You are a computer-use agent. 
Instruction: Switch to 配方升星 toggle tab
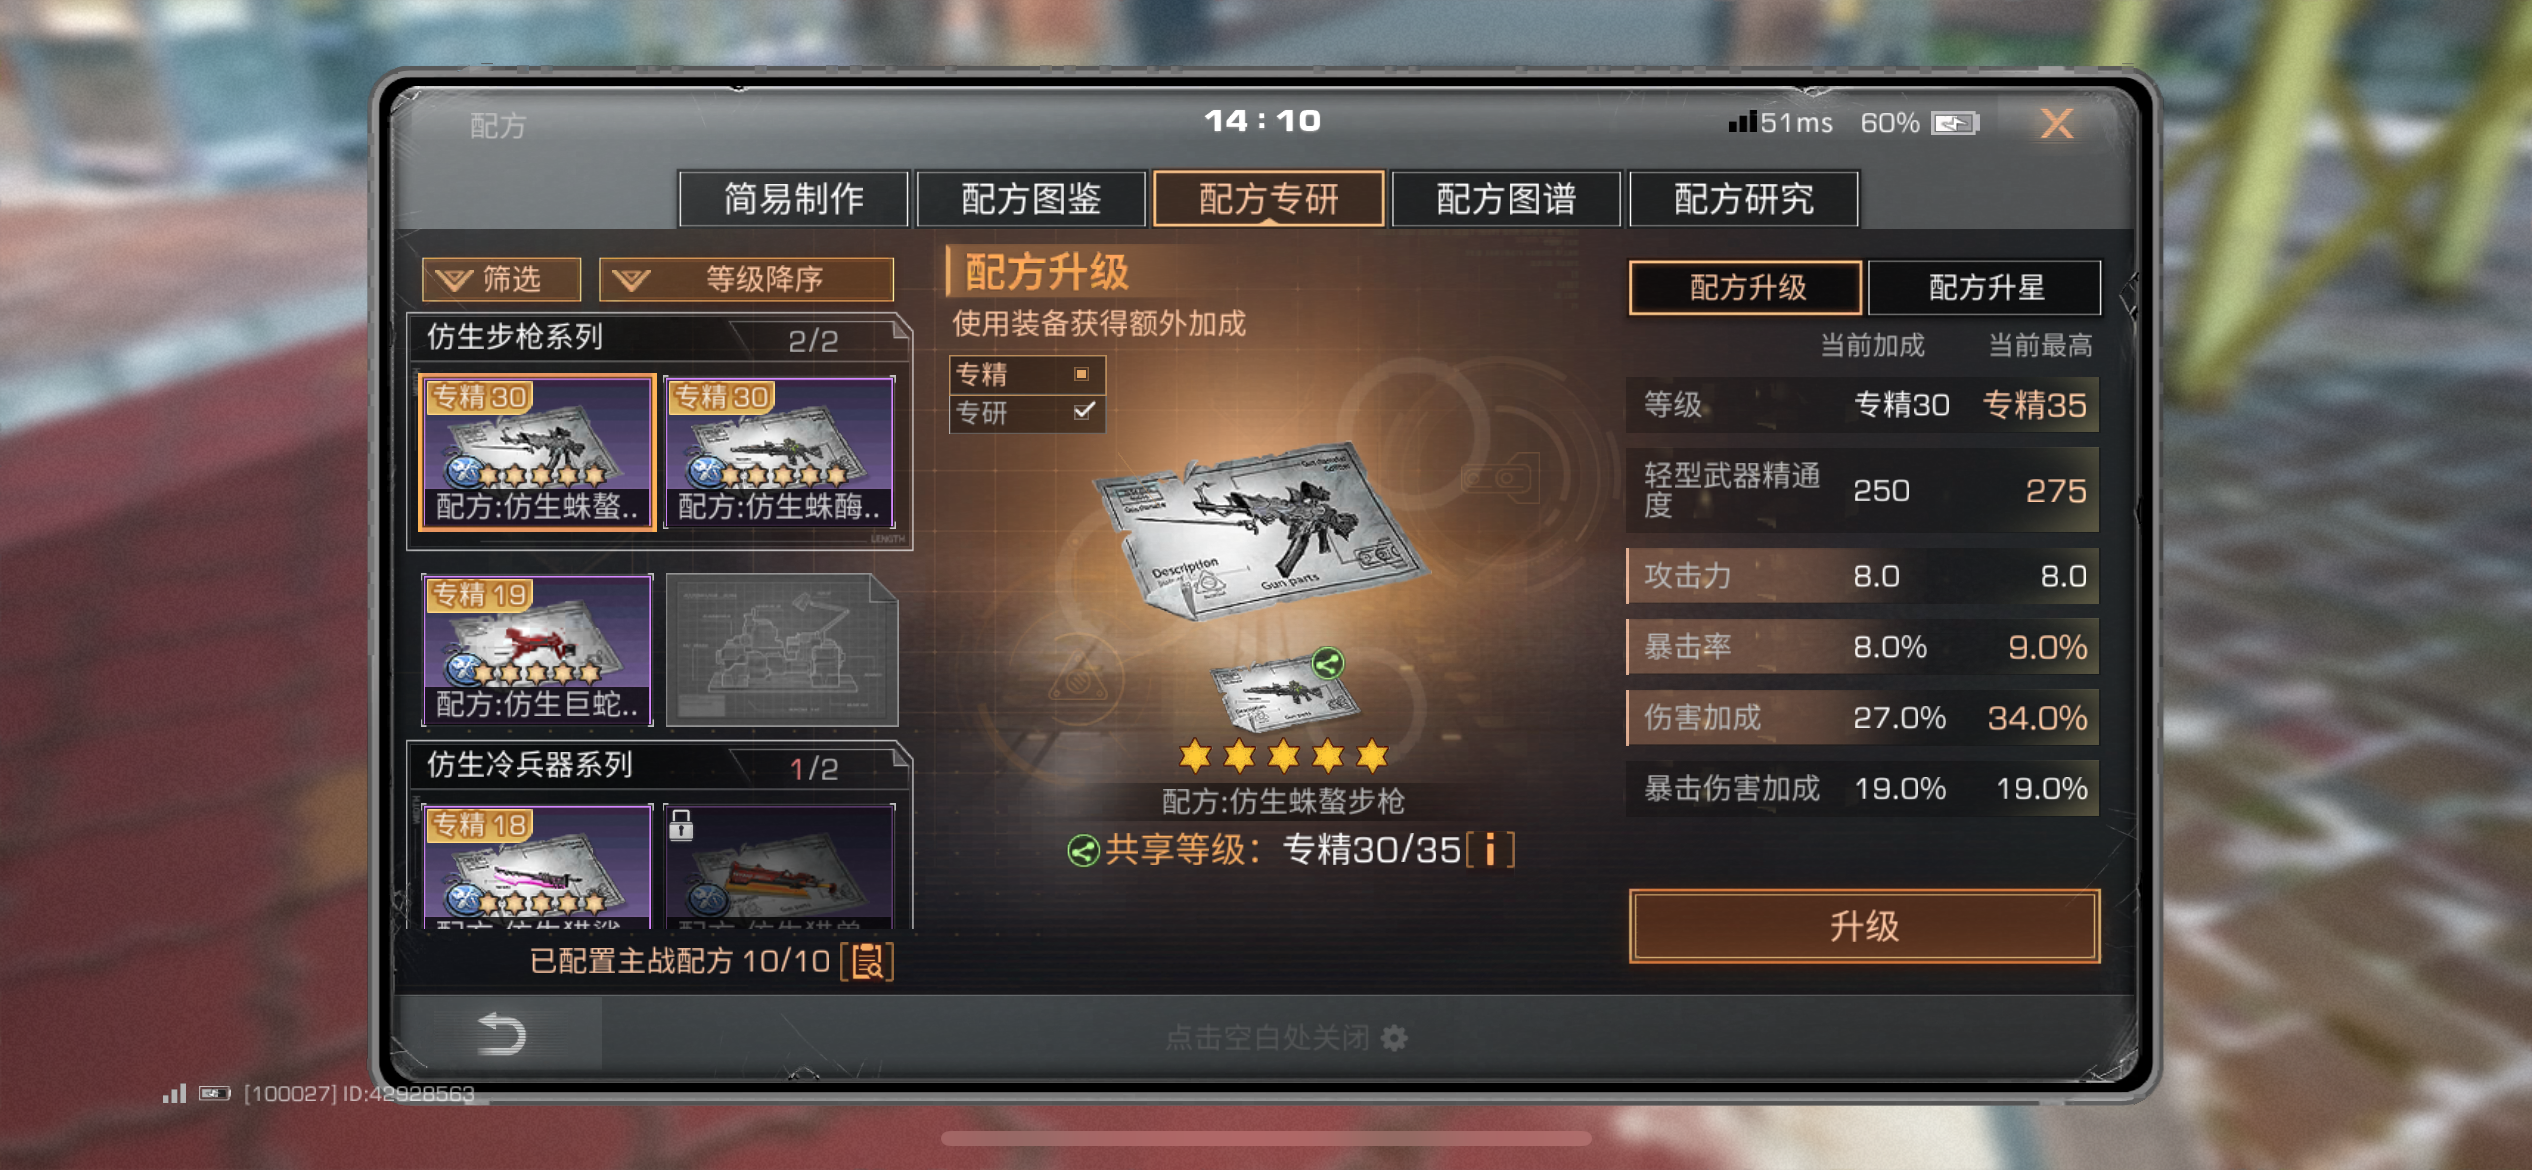tap(1985, 288)
